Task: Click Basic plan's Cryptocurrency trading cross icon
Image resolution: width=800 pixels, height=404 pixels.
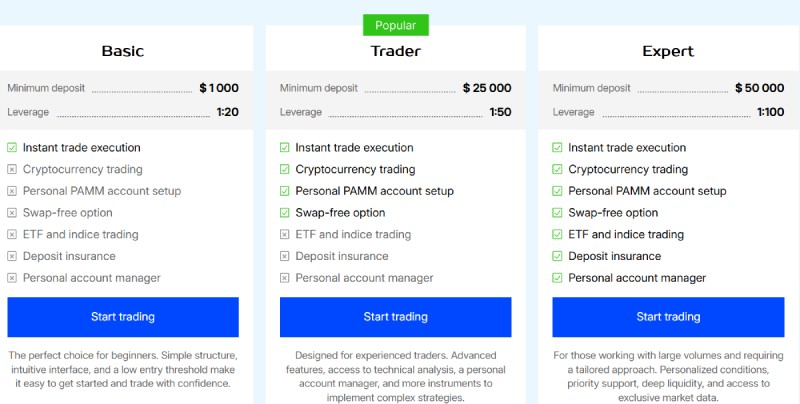Action: point(12,170)
